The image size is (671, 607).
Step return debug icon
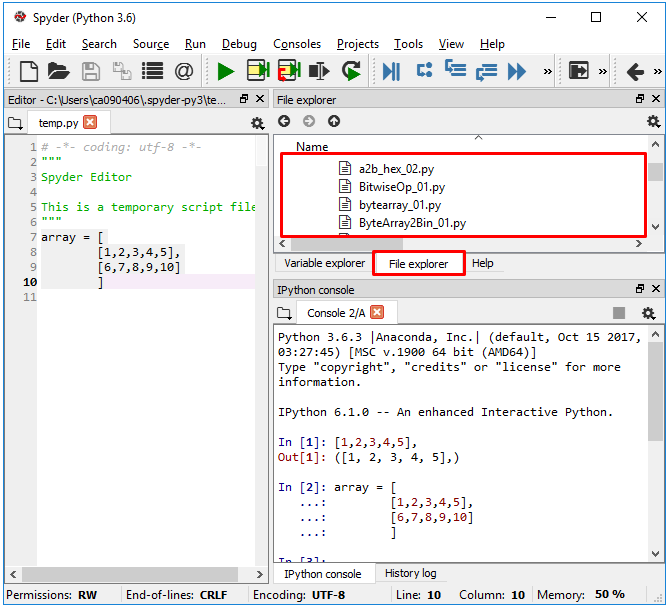point(486,72)
